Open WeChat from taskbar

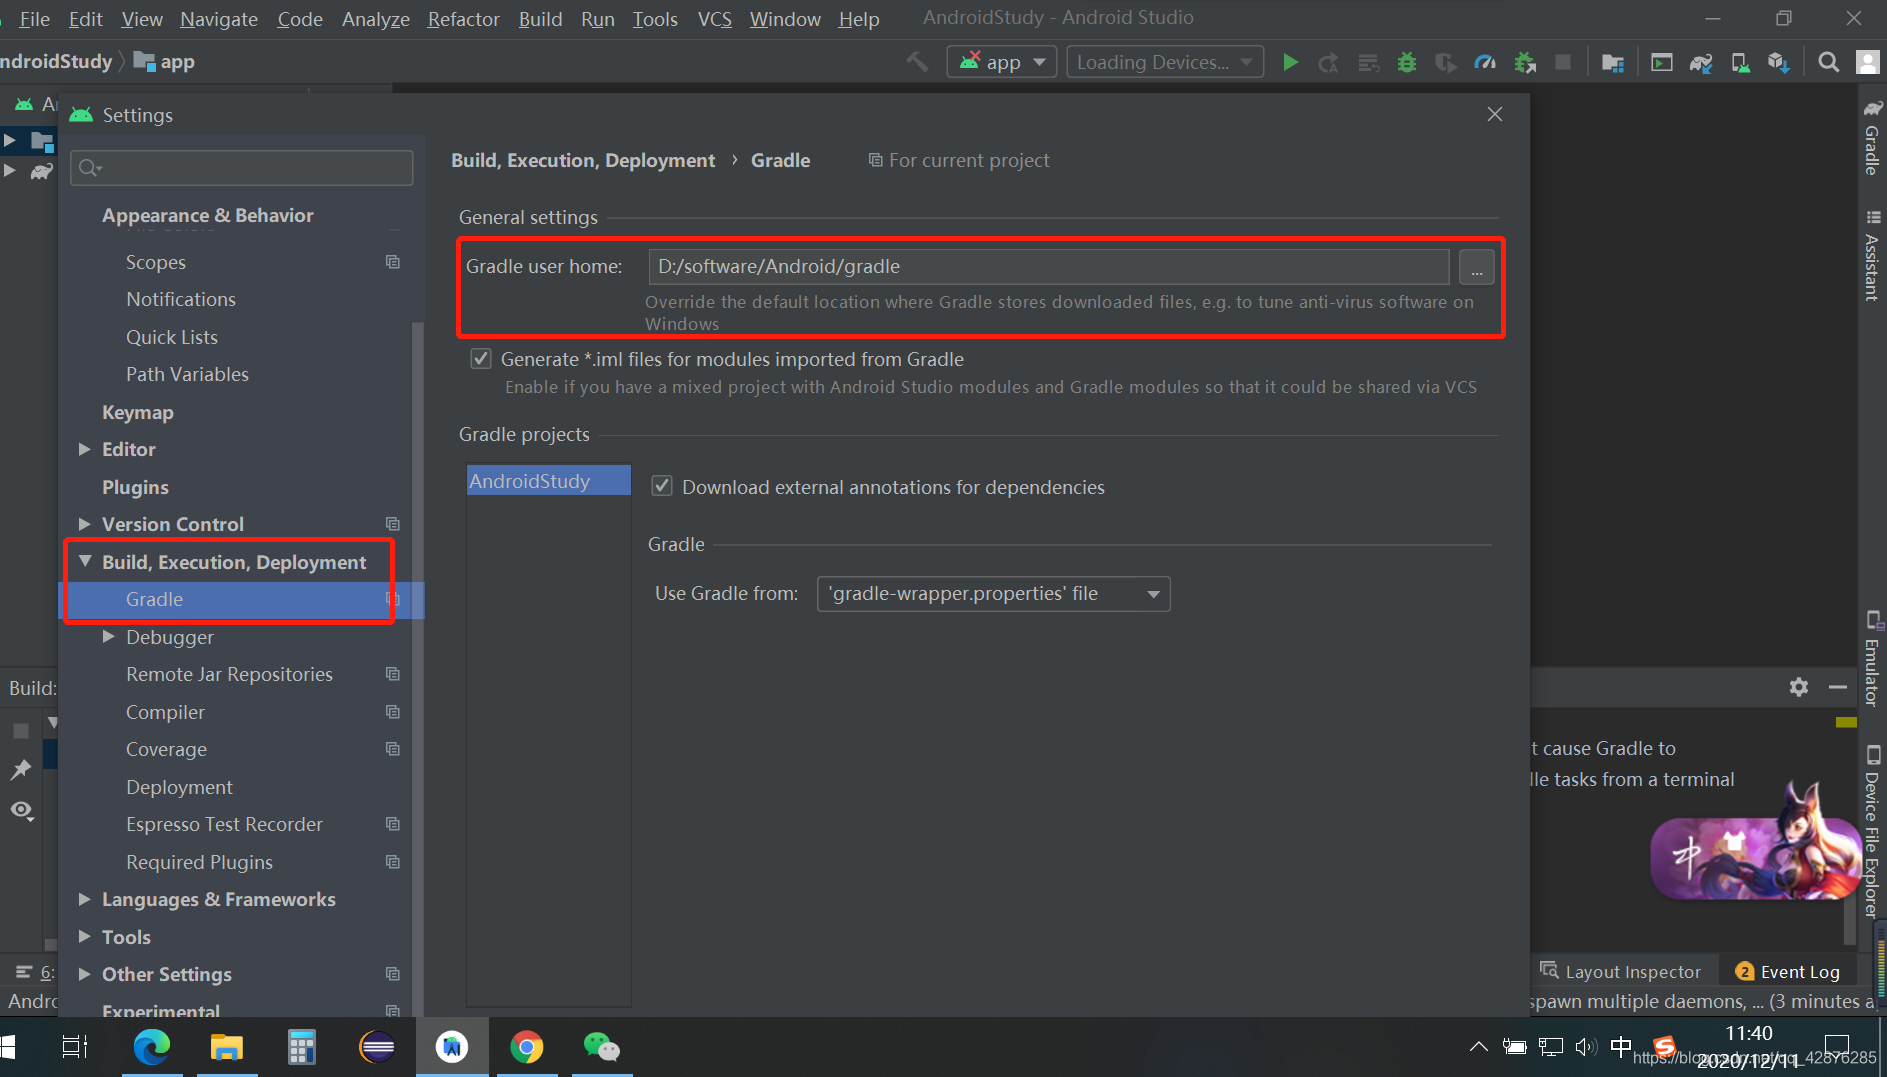point(601,1047)
